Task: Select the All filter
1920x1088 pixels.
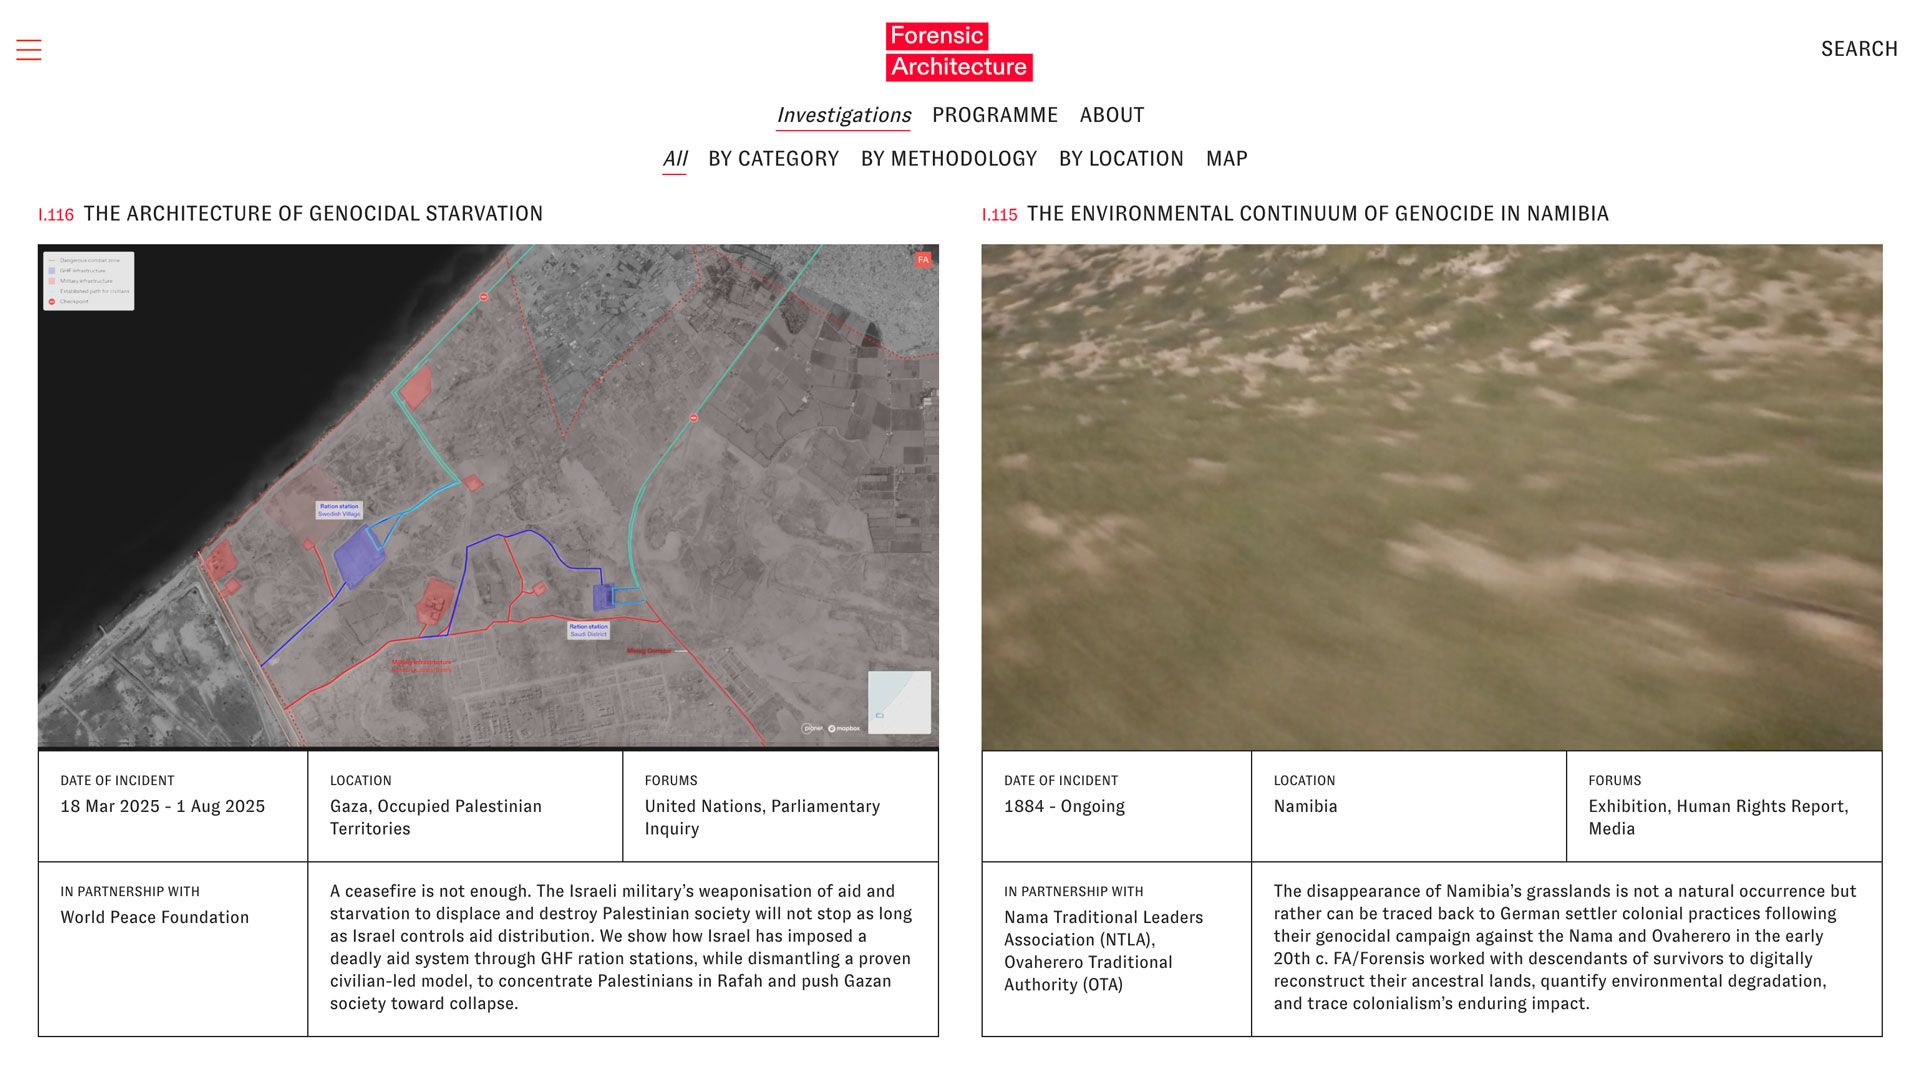Action: (x=674, y=159)
